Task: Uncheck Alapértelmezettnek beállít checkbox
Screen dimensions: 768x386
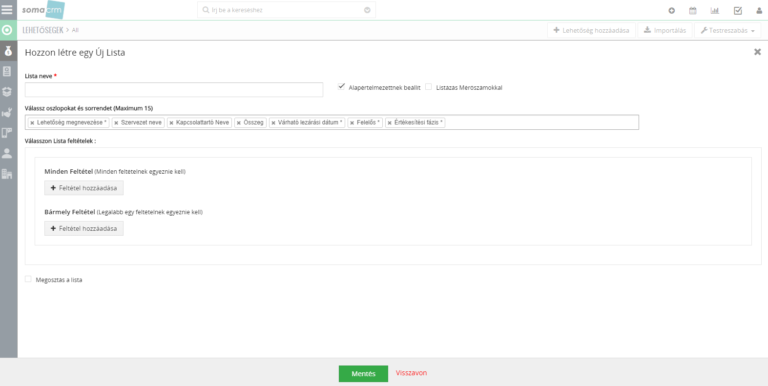Action: pos(341,87)
